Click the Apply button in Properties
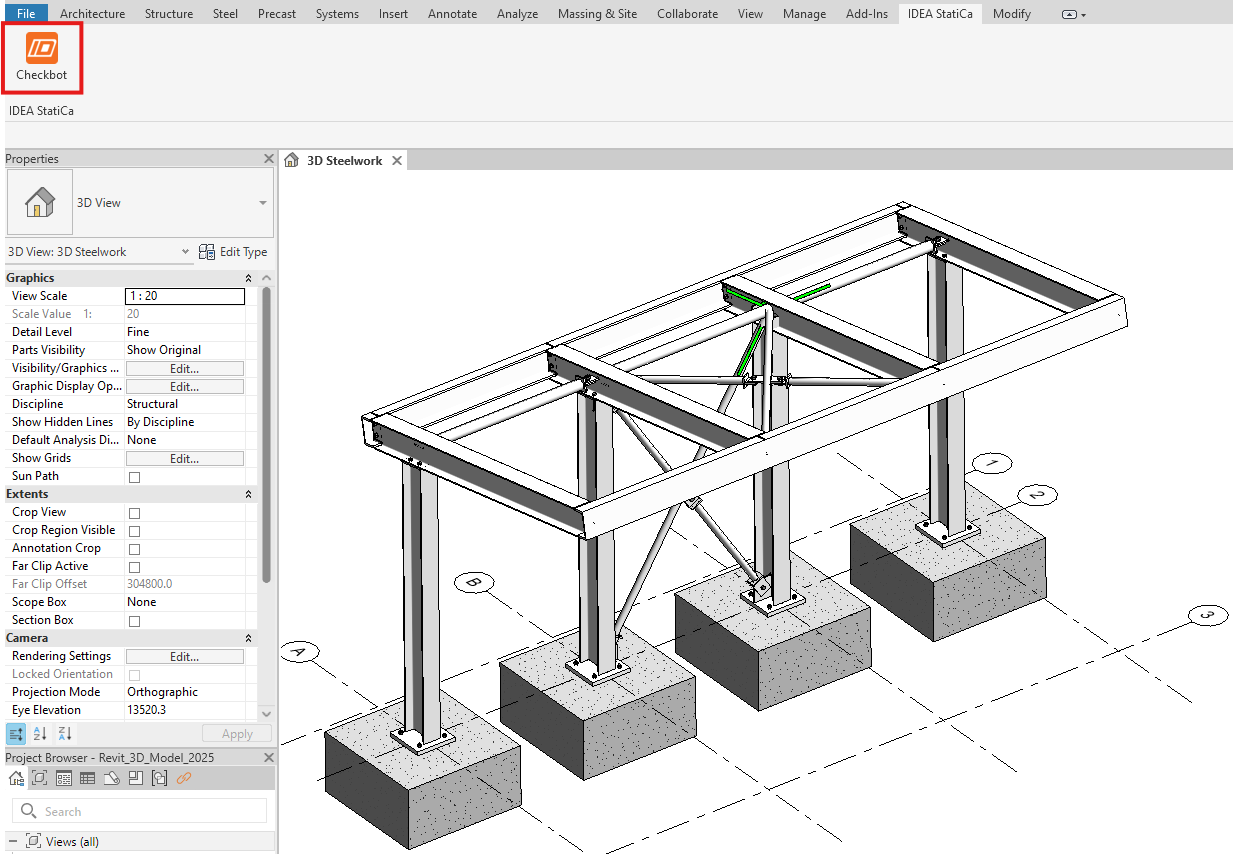The image size is (1233, 854). click(237, 734)
